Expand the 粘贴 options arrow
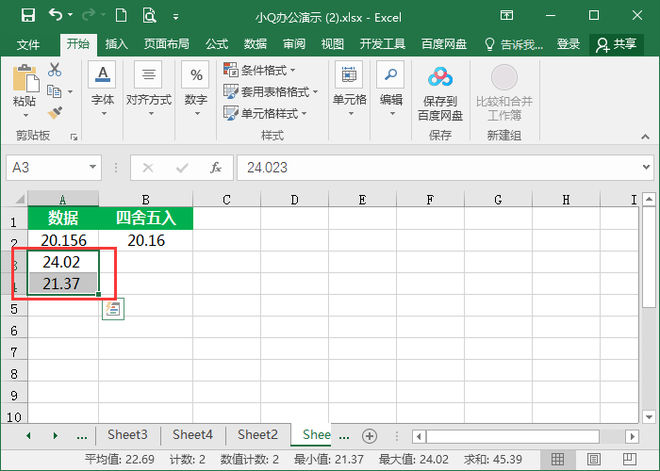Image resolution: width=660 pixels, height=471 pixels. pos(25,115)
